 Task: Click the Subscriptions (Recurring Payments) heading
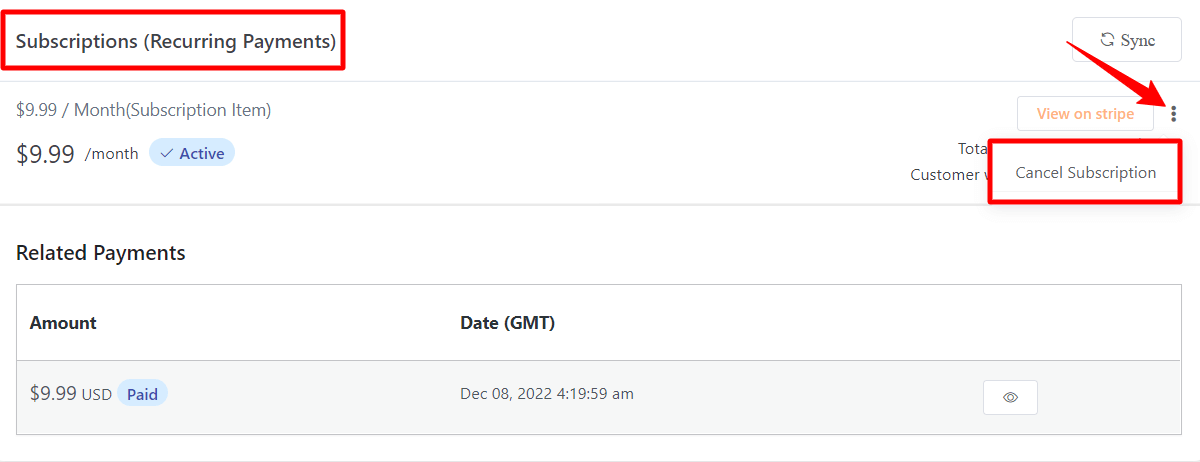pos(175,42)
